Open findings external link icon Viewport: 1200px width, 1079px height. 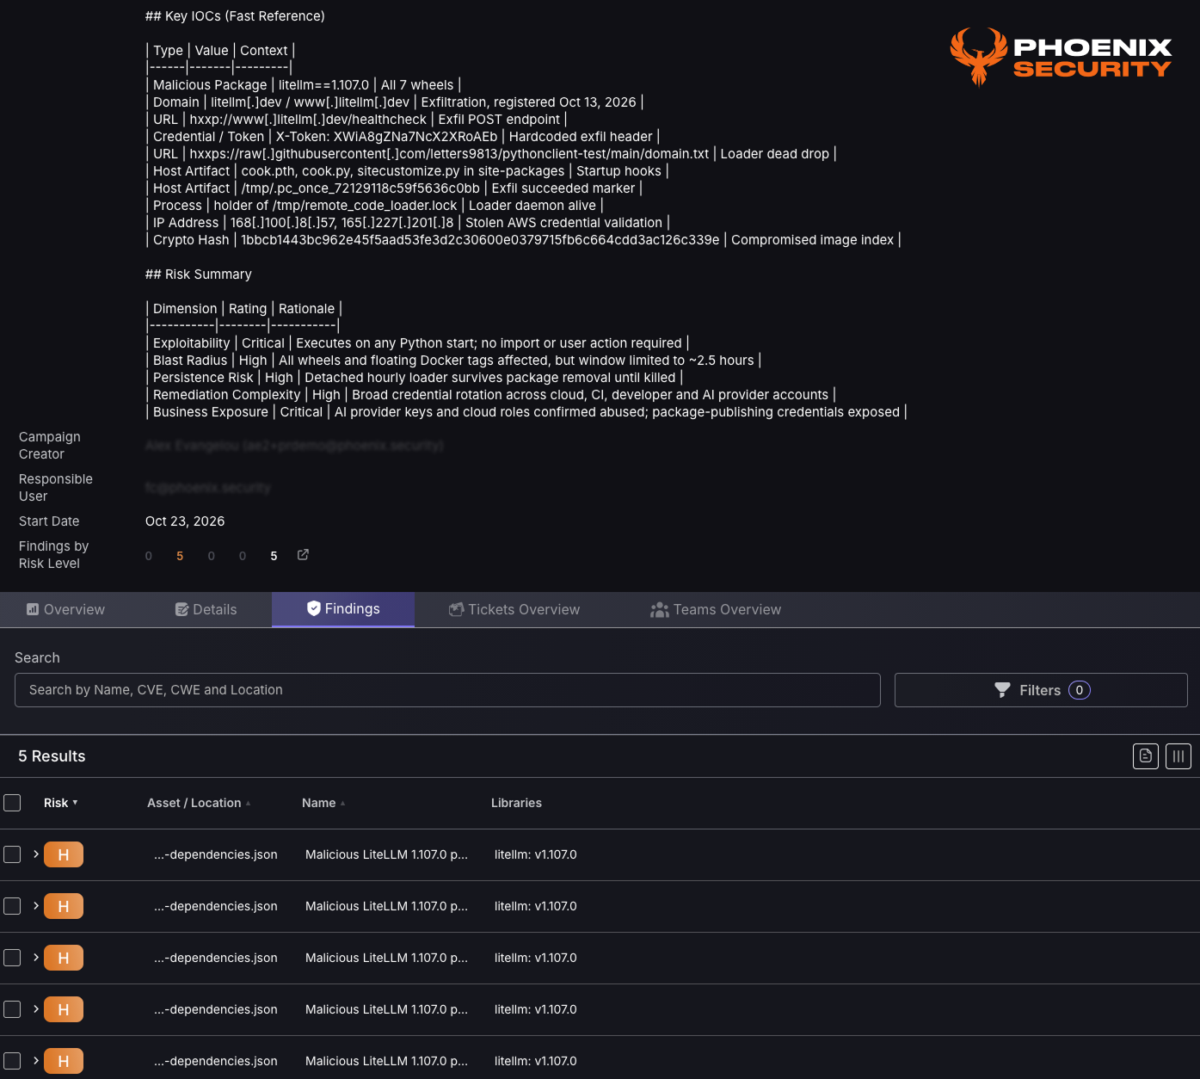click(x=303, y=555)
